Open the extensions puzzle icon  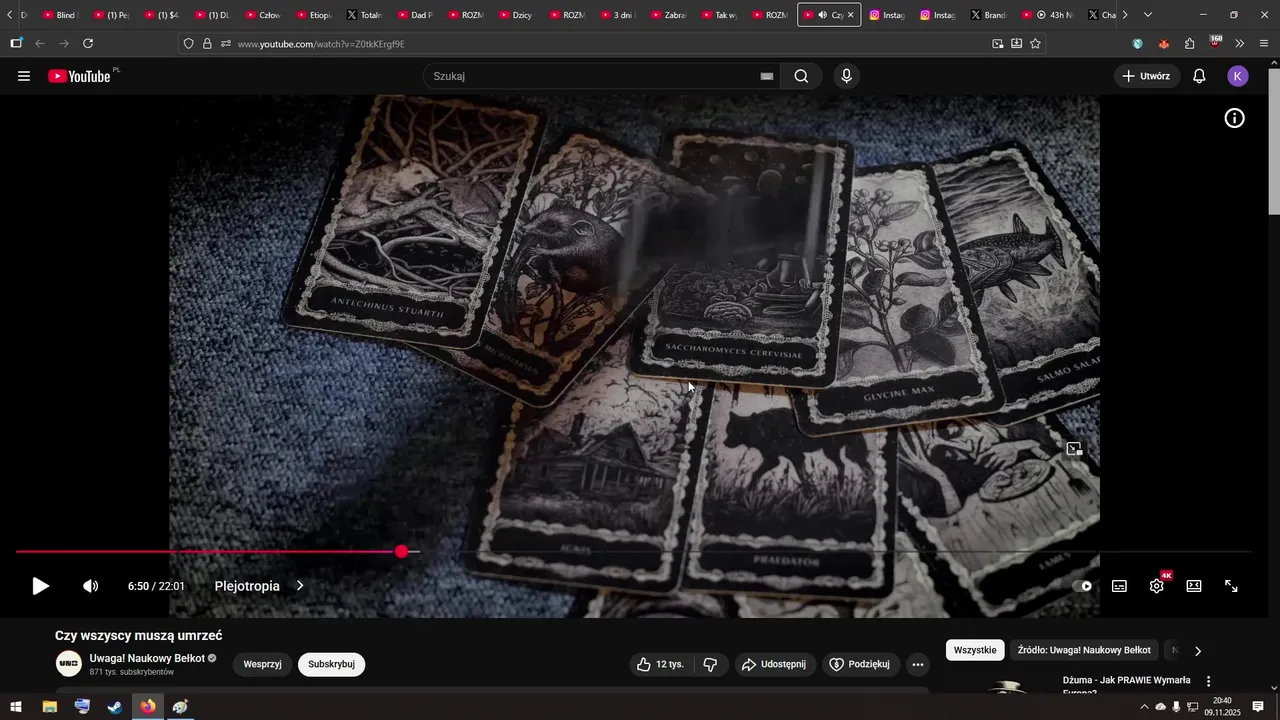tap(1190, 44)
